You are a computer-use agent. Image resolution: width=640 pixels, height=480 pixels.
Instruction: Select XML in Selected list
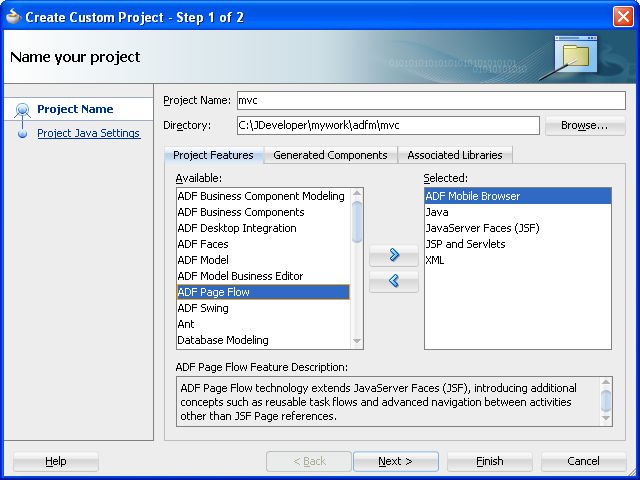click(x=518, y=260)
